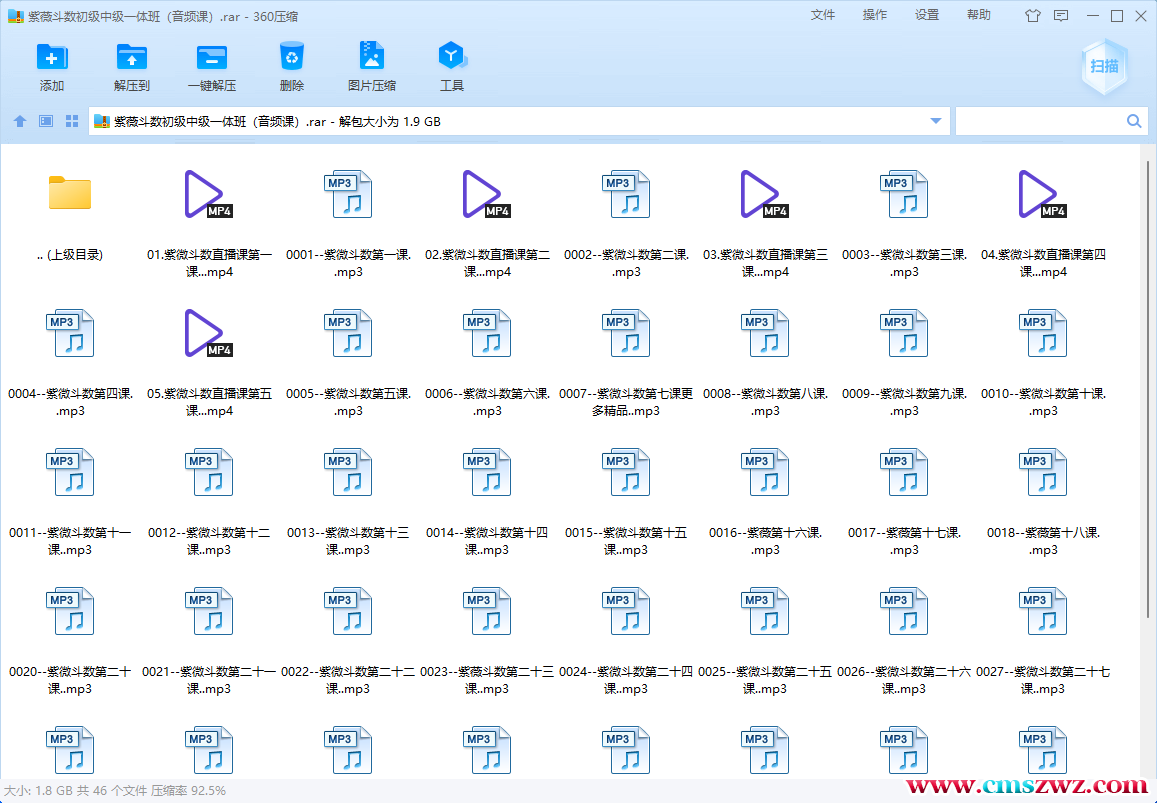
Task: Switch to the list view mode icon
Action: click(x=46, y=121)
